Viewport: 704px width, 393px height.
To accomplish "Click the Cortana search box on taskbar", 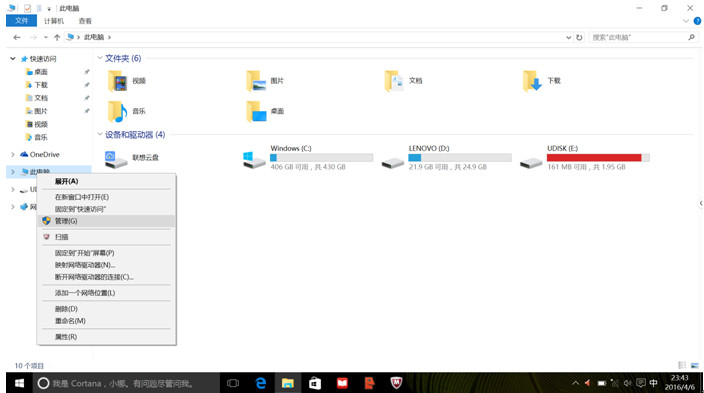I will coord(126,383).
